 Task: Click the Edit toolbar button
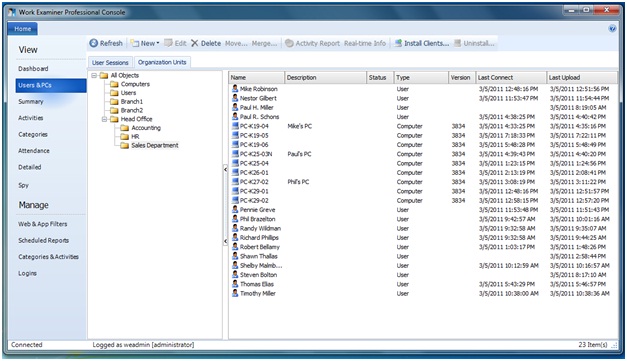tap(175, 43)
